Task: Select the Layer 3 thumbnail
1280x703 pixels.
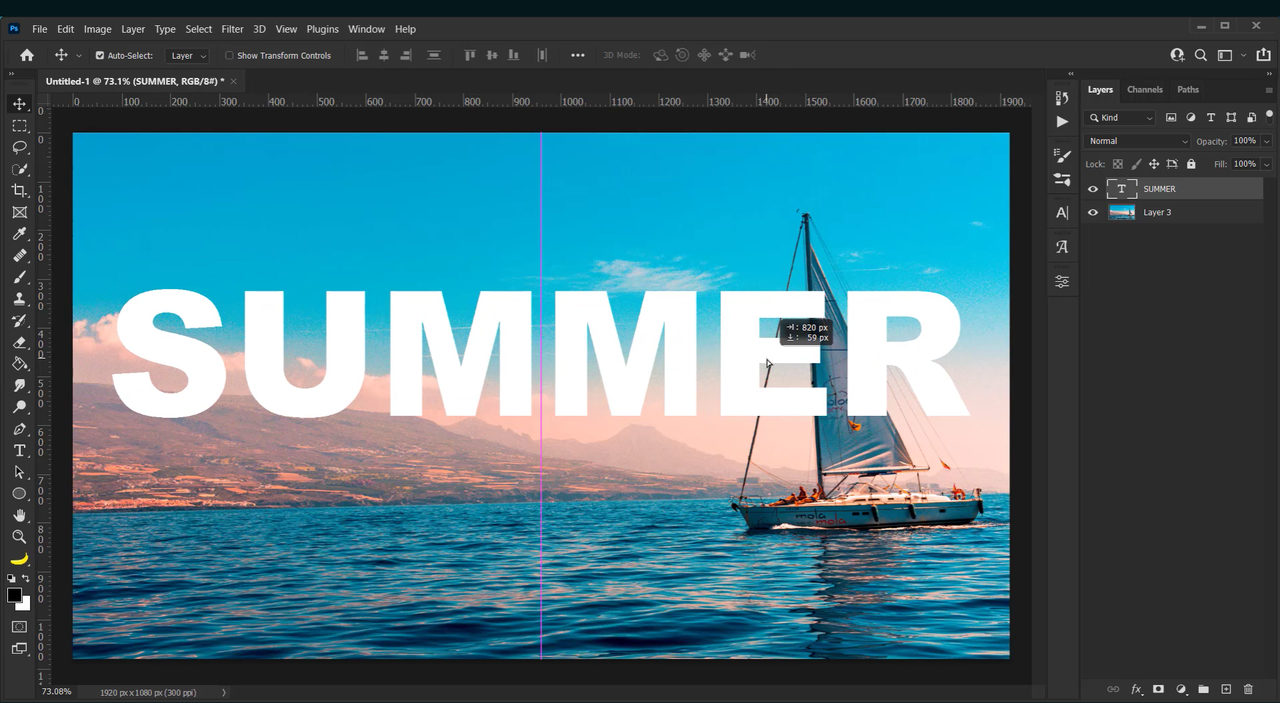Action: point(1122,212)
